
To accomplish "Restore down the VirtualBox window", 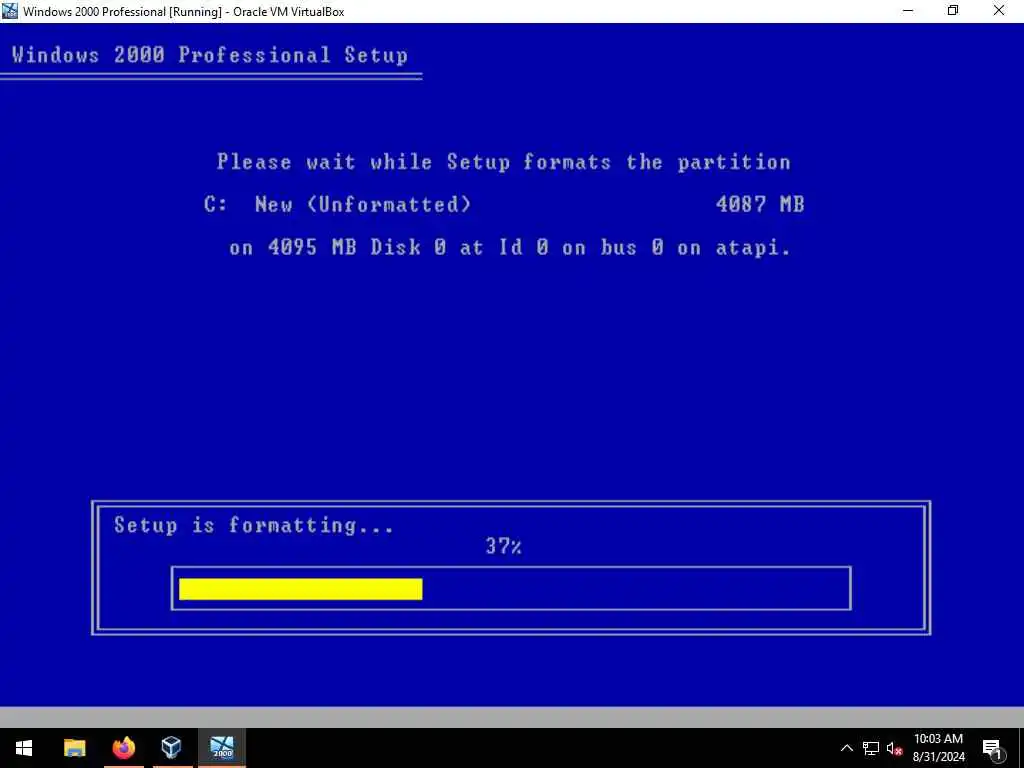I will (x=953, y=11).
